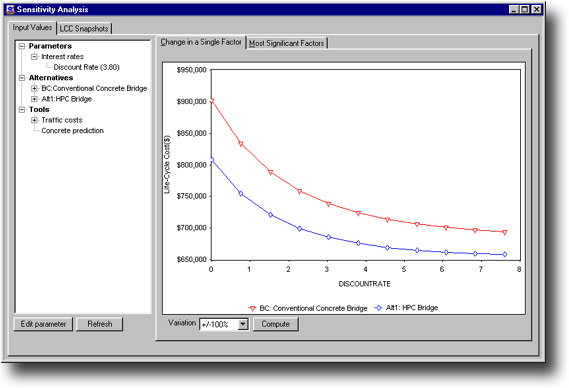
Task: Click the Edit parameter button
Action: click(43, 324)
